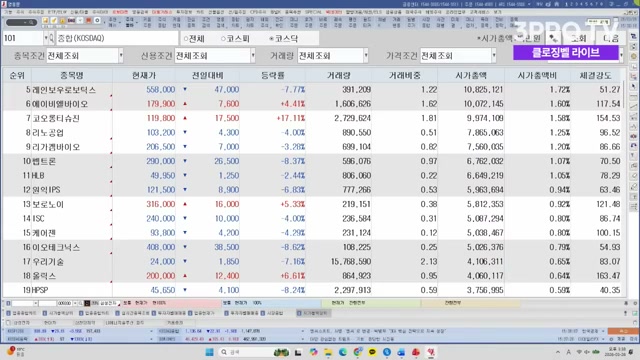Select the 레인보우로보틱스 row name
The image size is (640, 360).
(x=64, y=90)
